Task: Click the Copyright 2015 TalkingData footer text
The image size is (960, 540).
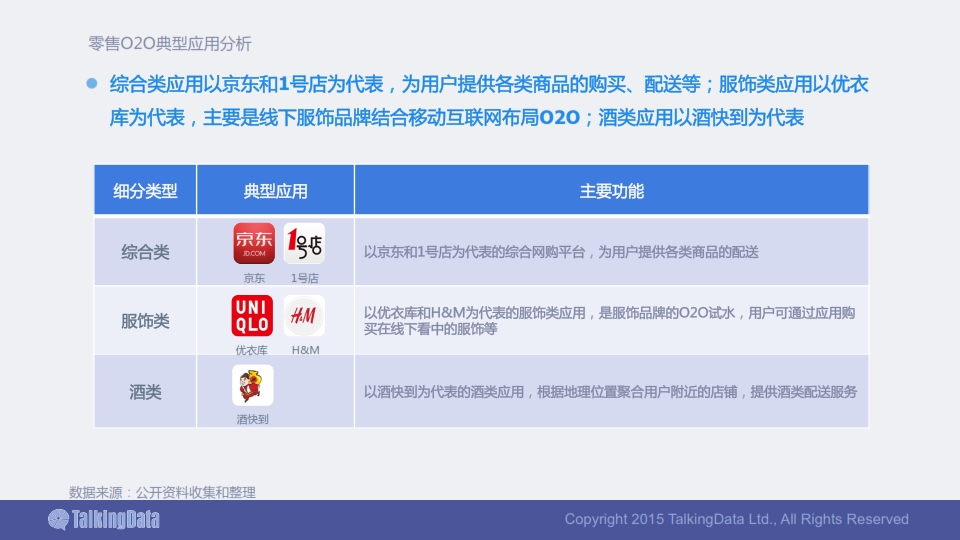Action: click(x=737, y=519)
